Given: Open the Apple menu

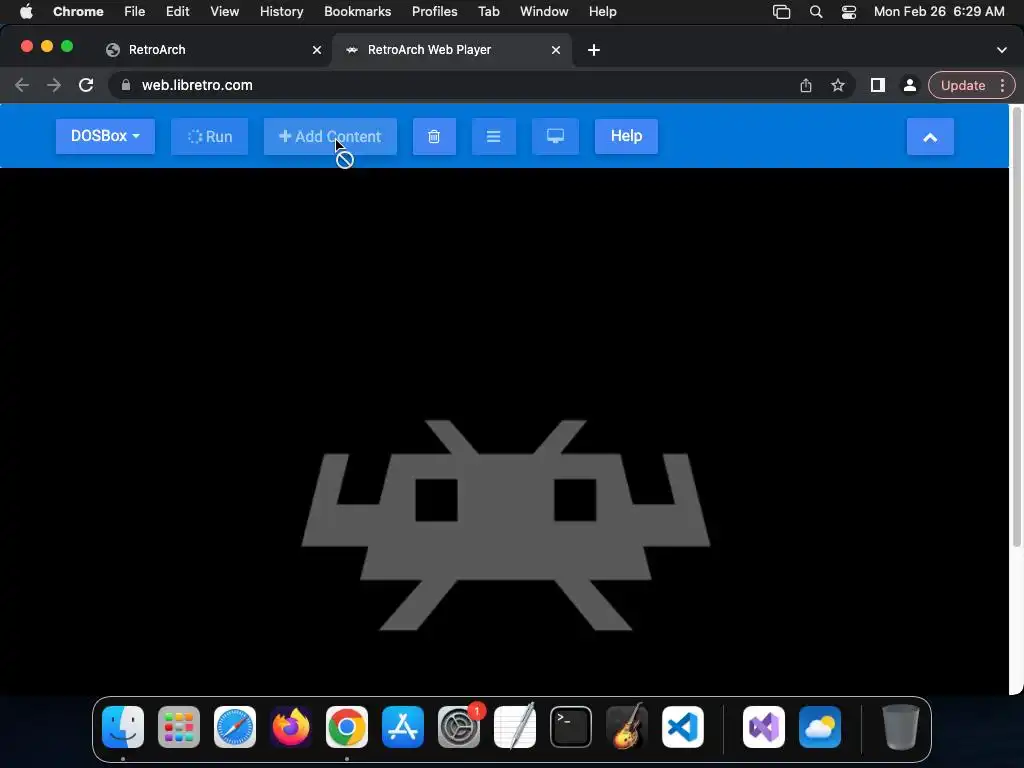Looking at the screenshot, I should [x=26, y=12].
